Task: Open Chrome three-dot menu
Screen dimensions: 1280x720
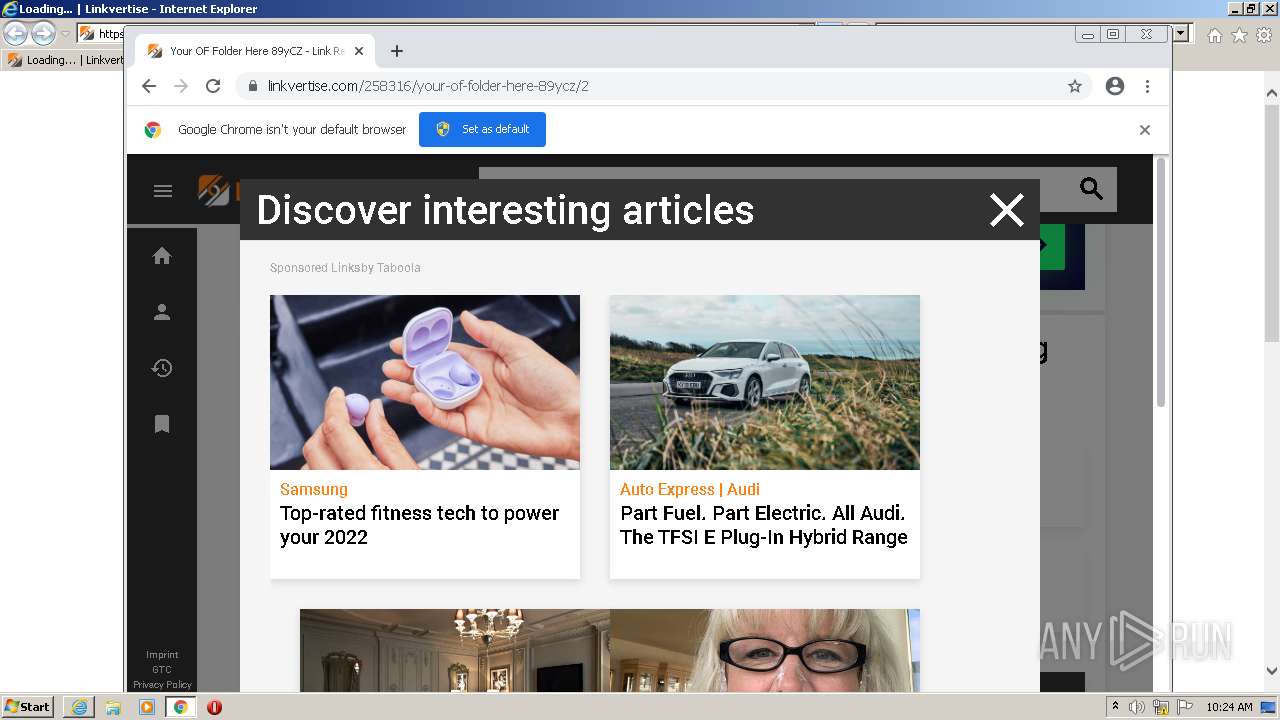Action: 1147,86
